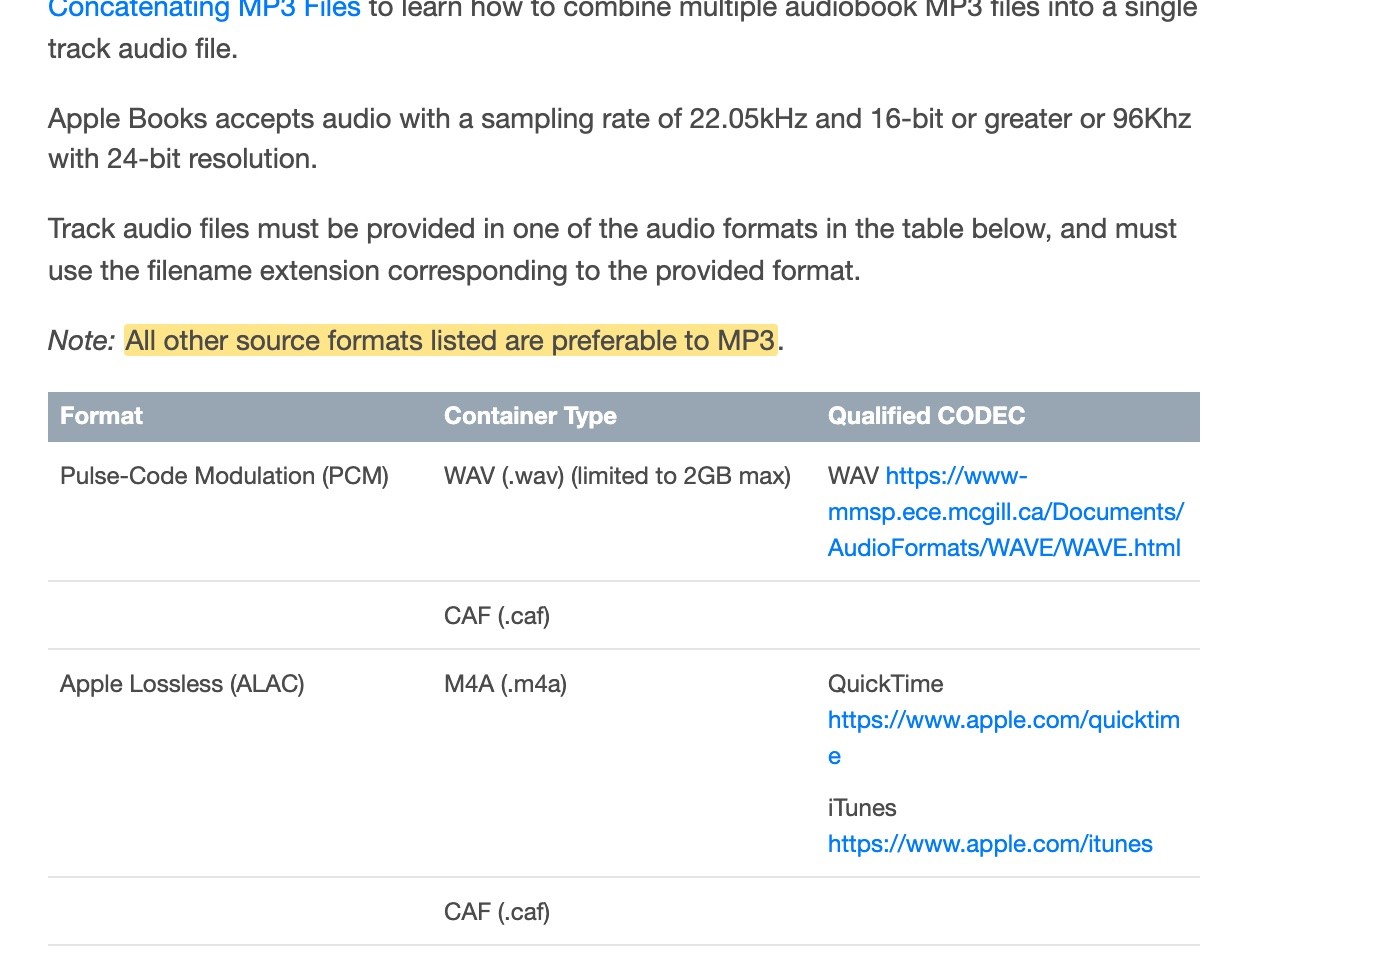The height and width of the screenshot is (960, 1400).
Task: Visit the apple.com/quicktime link
Action: [1004, 738]
